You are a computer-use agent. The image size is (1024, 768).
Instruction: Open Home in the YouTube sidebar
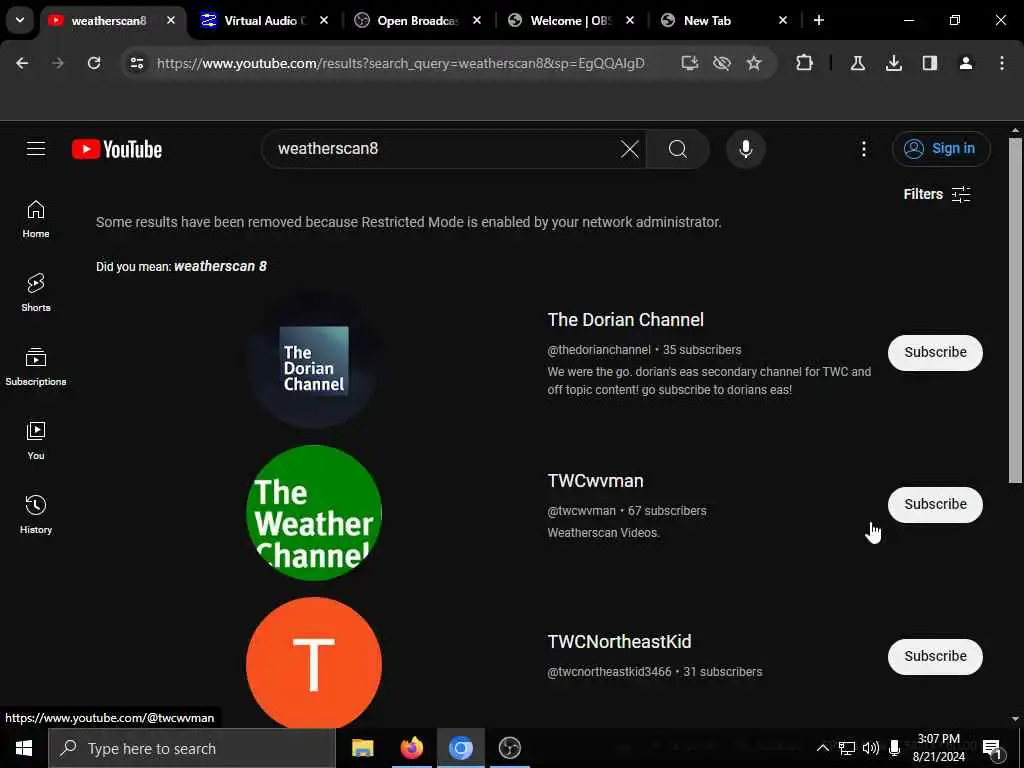[36, 219]
